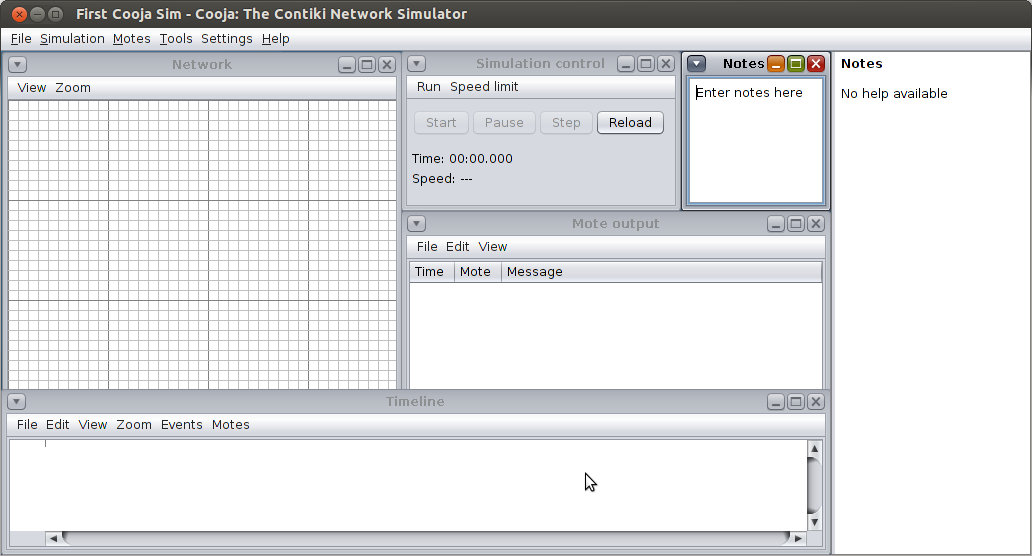Minimize the Network window
Viewport: 1032px width, 556px height.
tap(347, 64)
